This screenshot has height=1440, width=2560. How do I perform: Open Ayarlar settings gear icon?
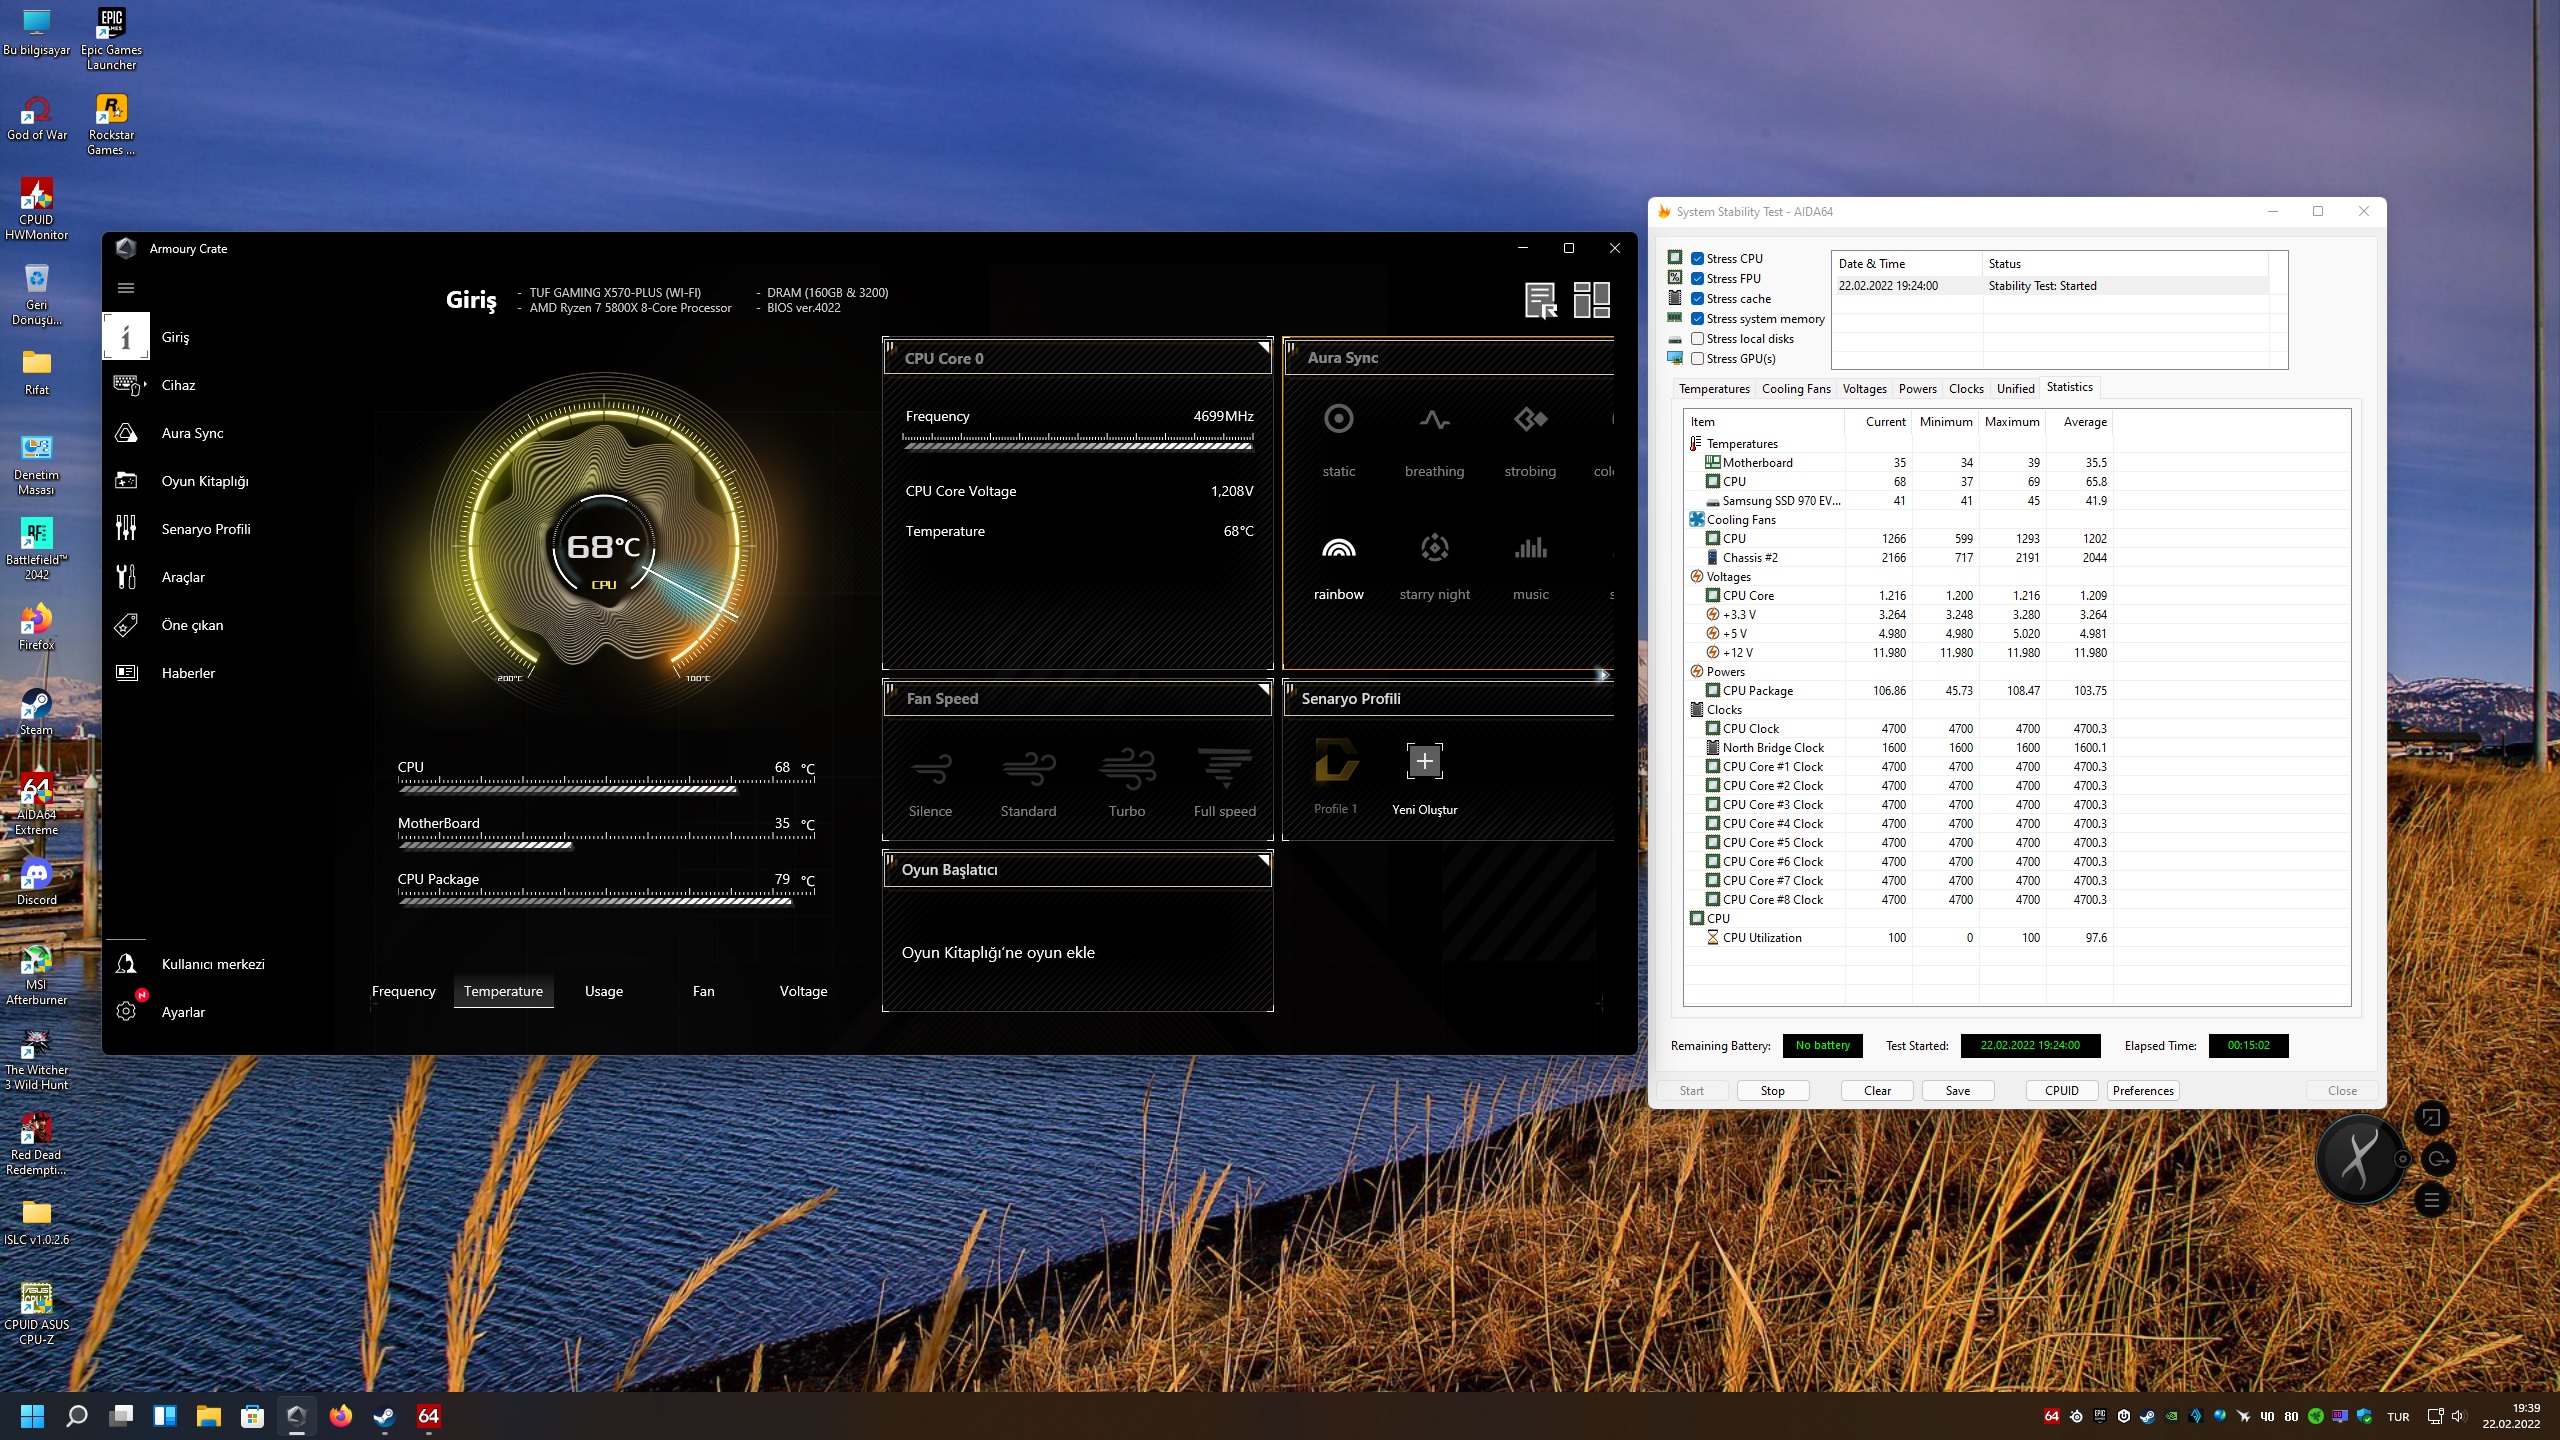[126, 1012]
